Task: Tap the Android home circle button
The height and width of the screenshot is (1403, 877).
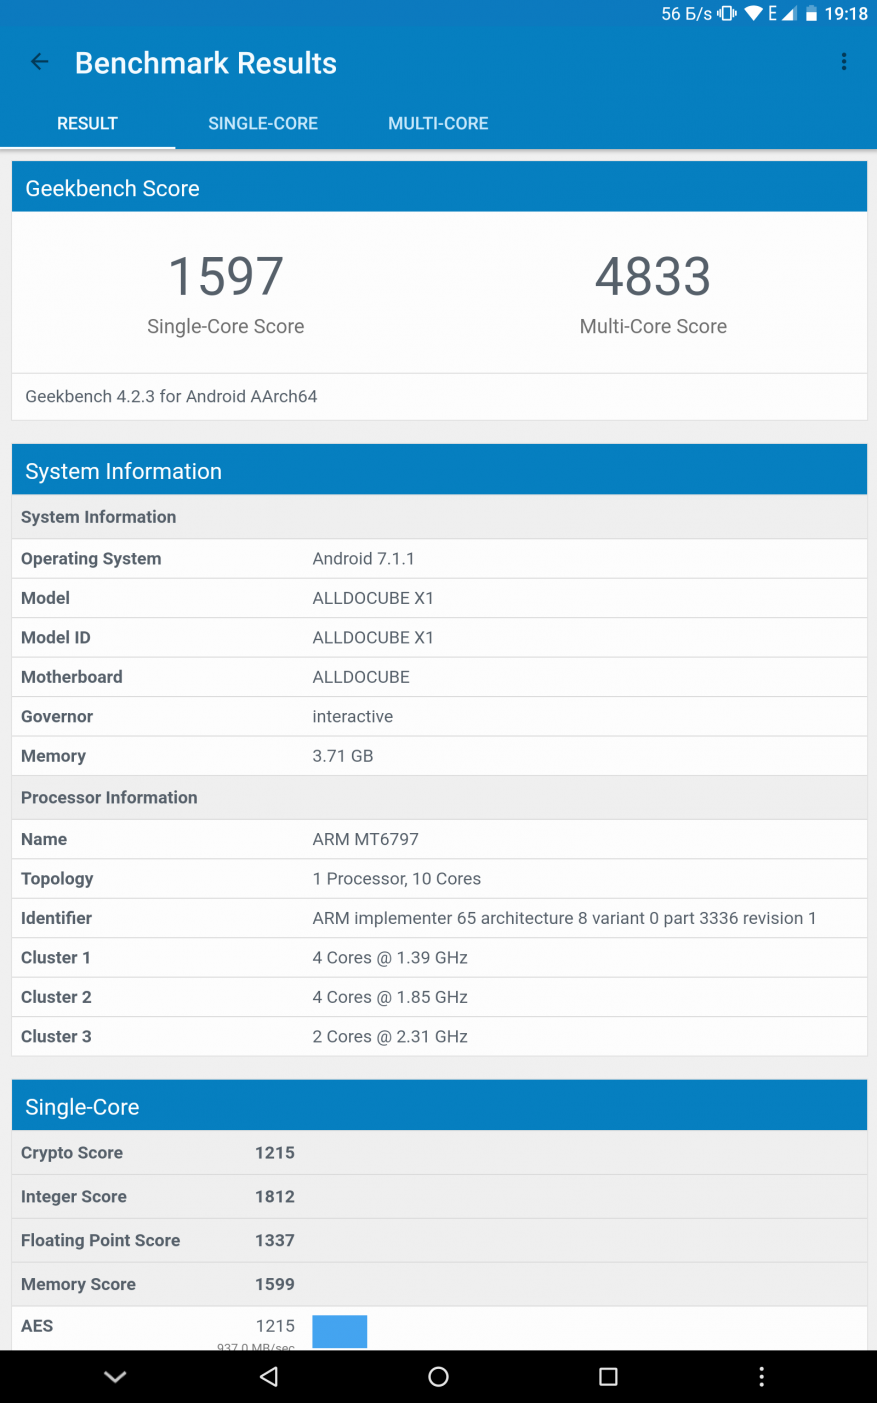Action: pyautogui.click(x=438, y=1377)
